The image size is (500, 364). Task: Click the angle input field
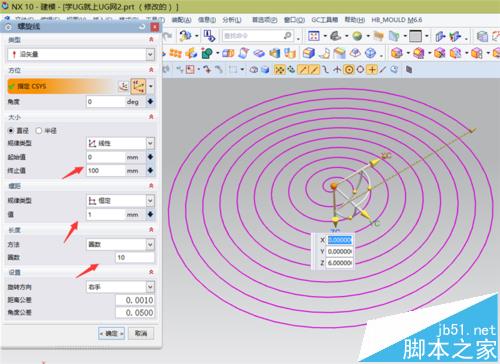106,102
